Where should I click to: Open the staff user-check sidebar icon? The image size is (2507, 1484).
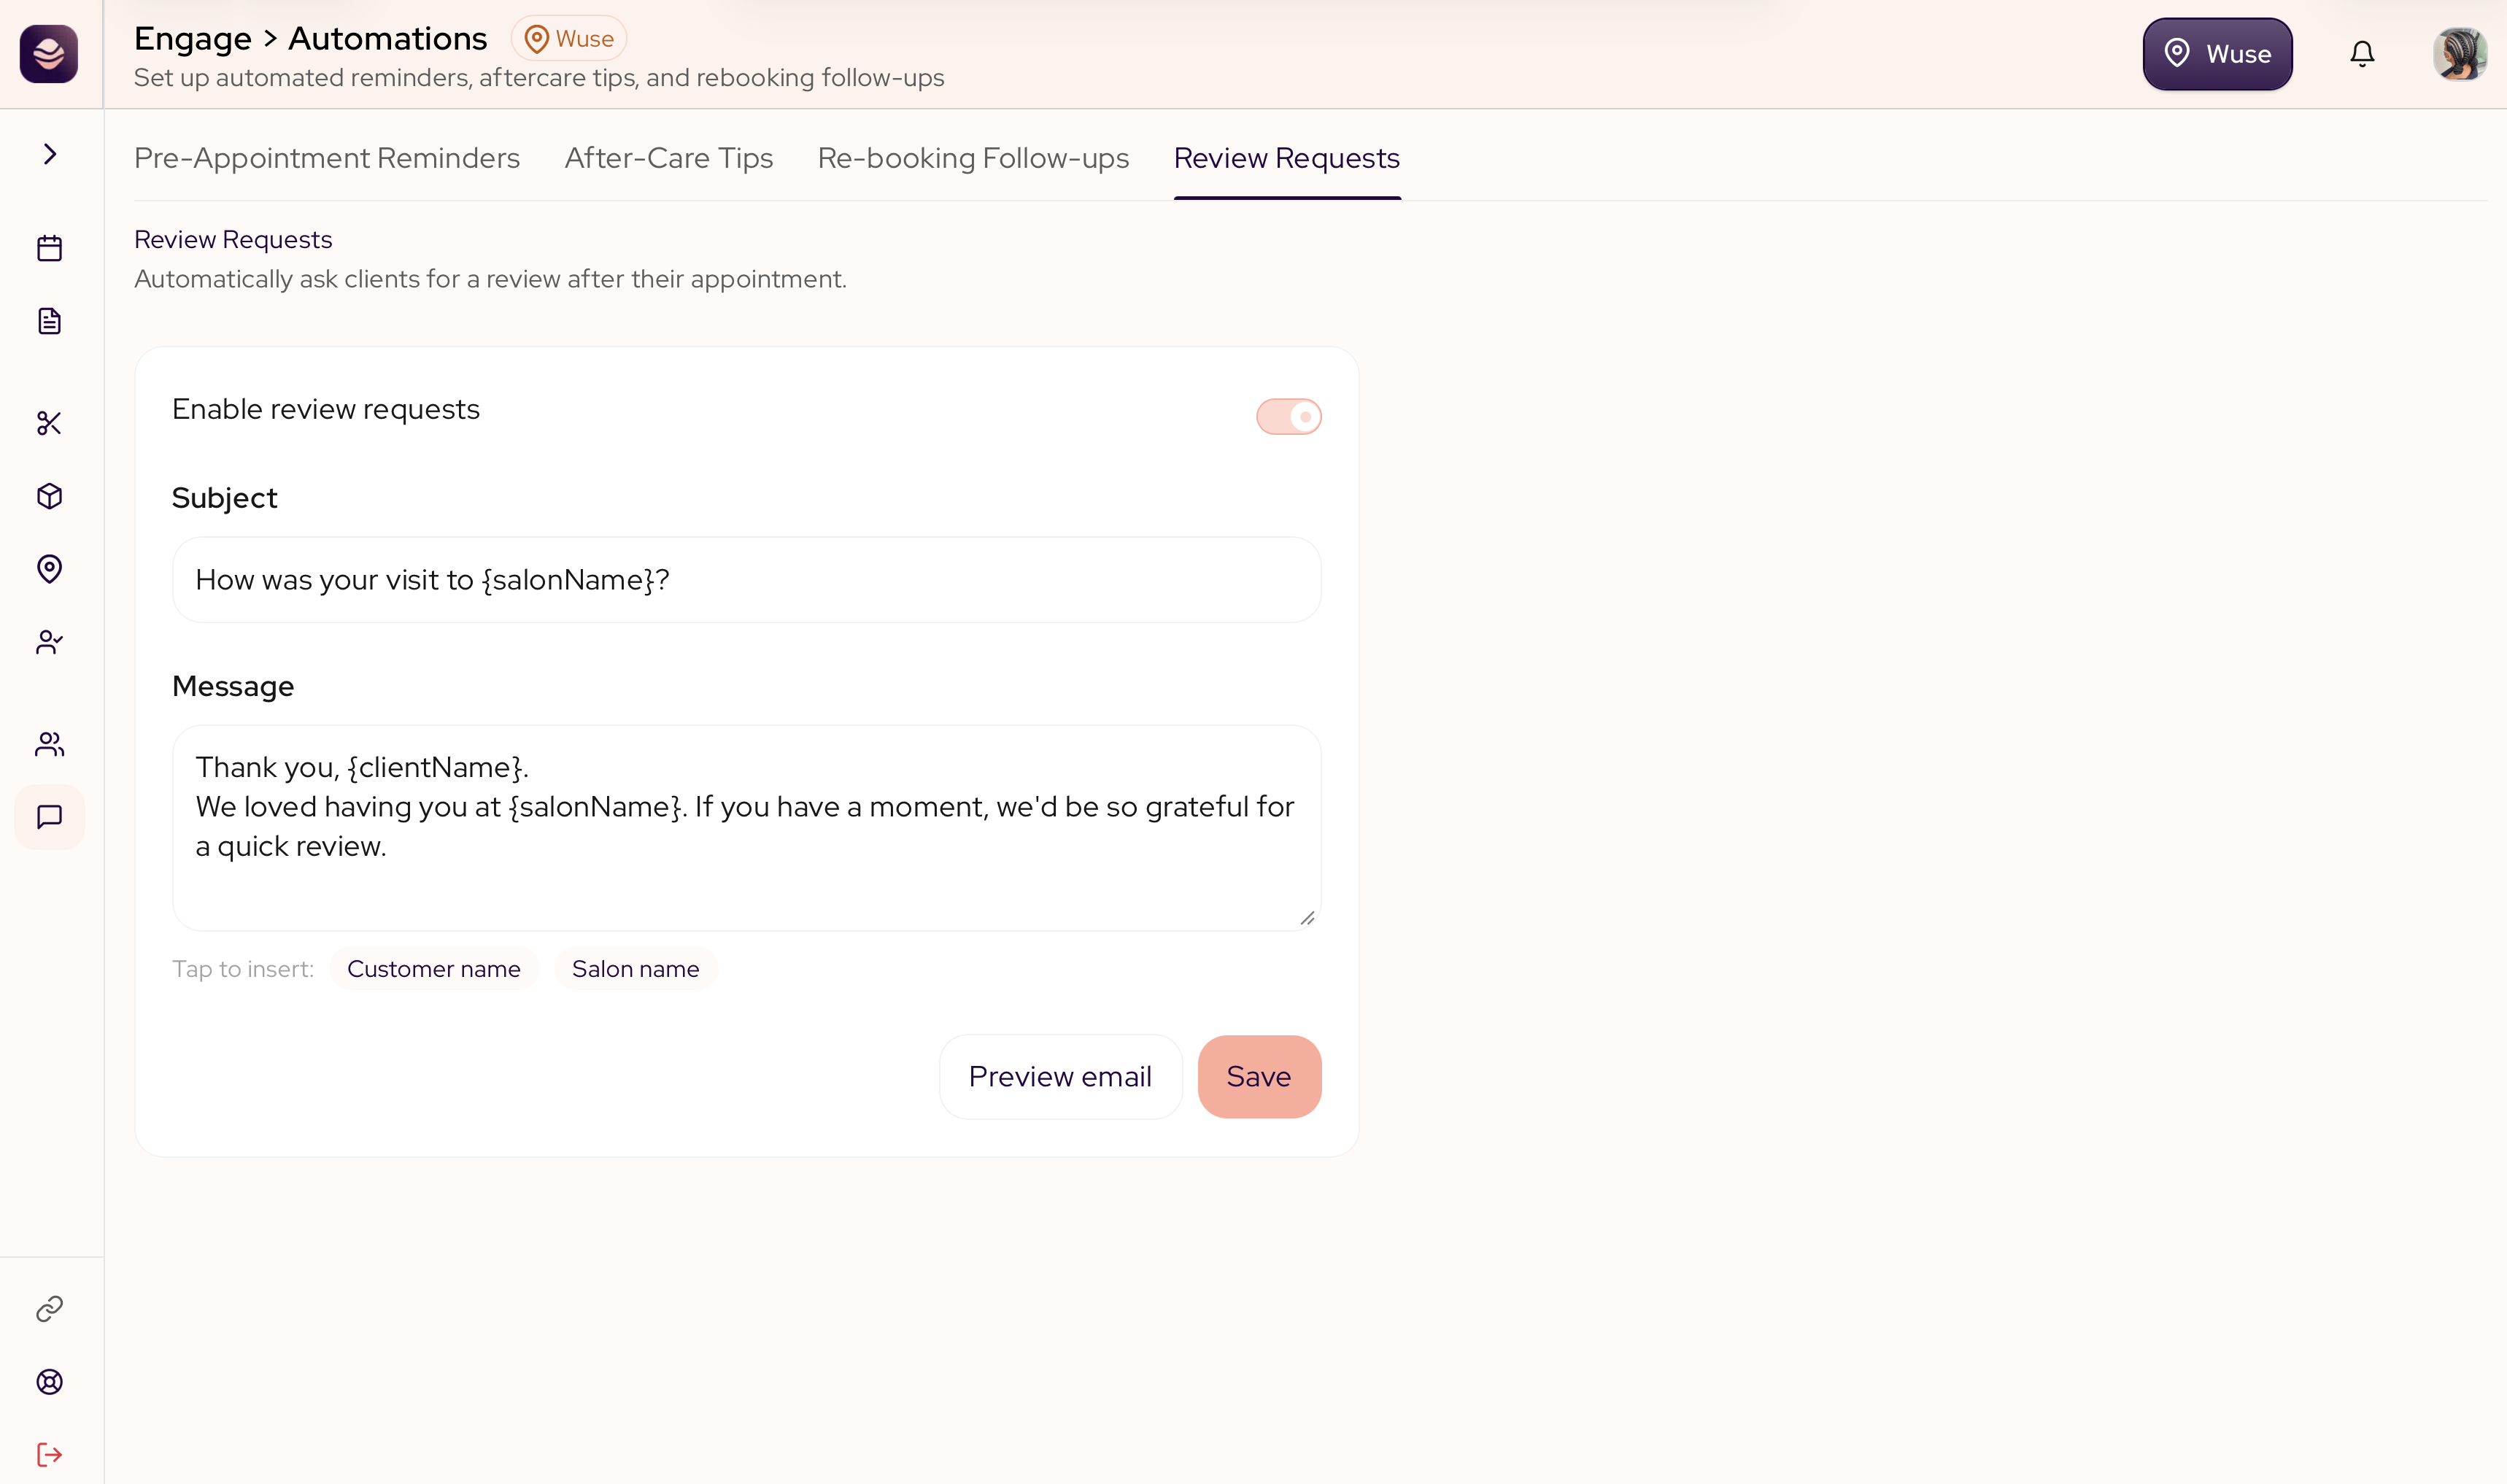[49, 642]
